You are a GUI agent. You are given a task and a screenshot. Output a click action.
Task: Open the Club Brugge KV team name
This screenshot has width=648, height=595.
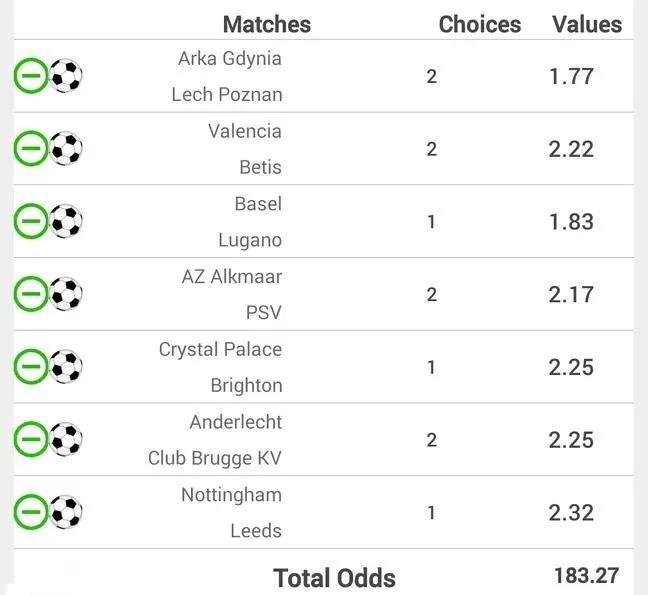pyautogui.click(x=215, y=458)
